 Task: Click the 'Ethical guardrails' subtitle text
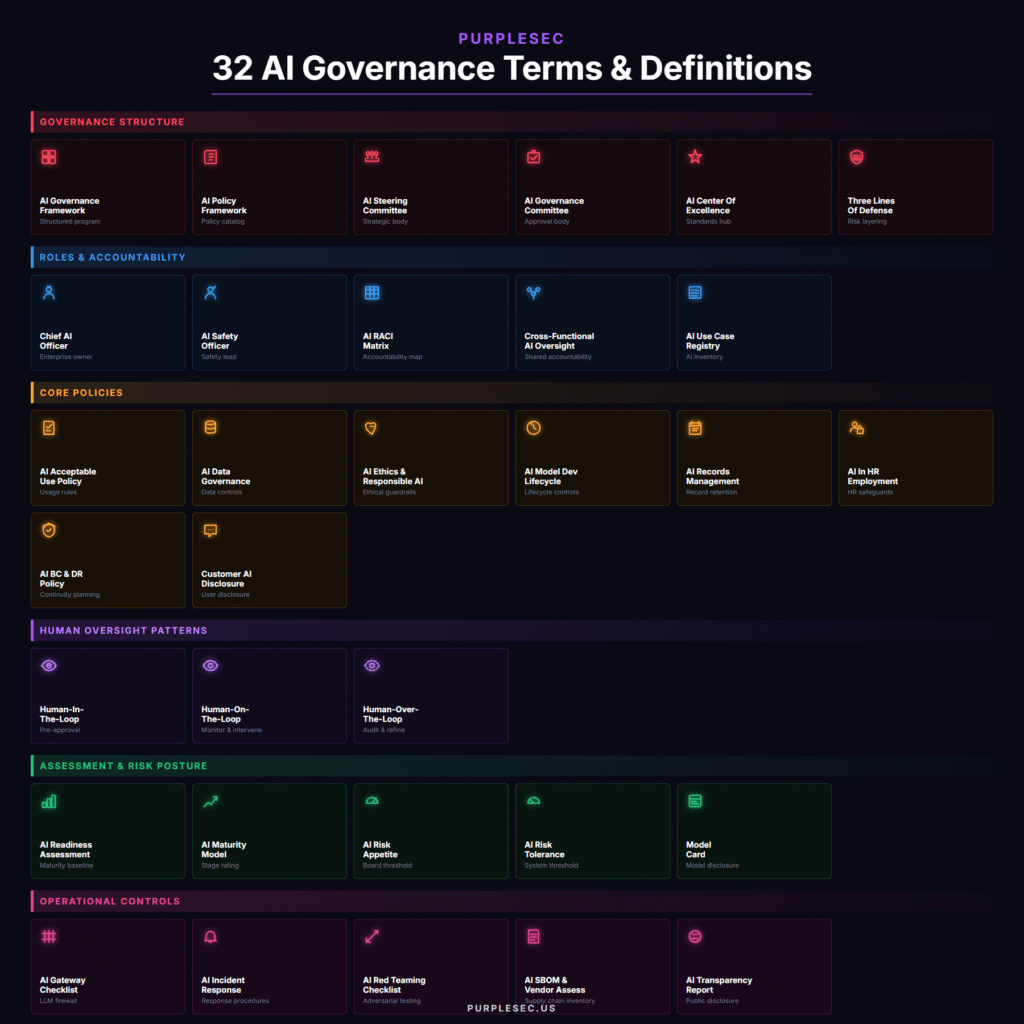[x=389, y=492]
